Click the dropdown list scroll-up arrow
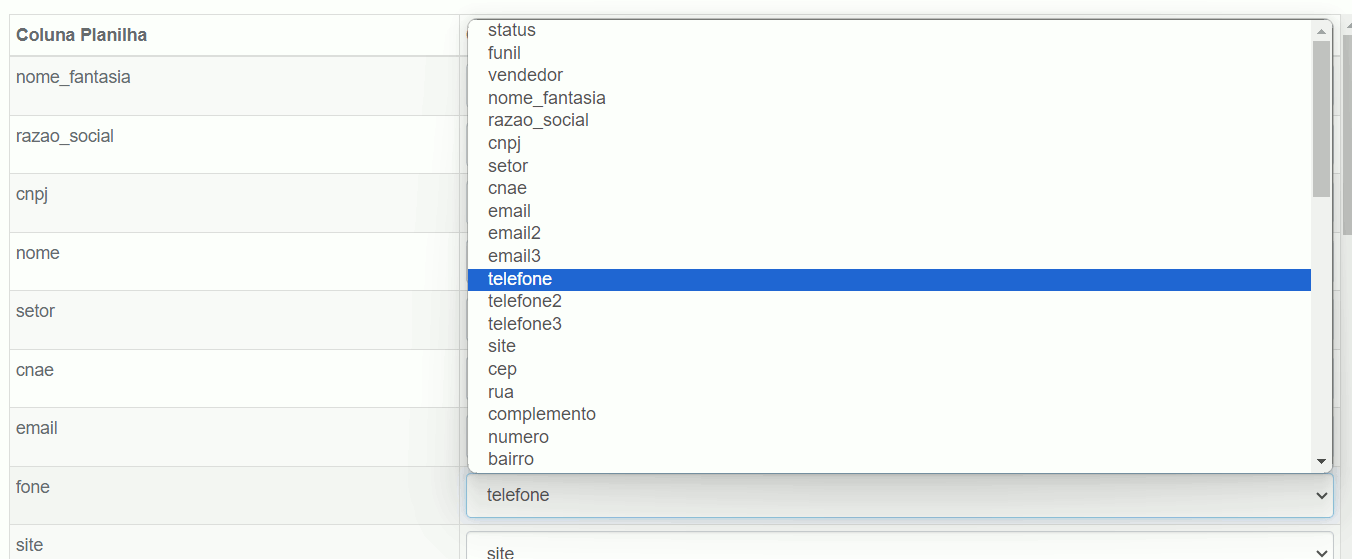 pos(1321,31)
